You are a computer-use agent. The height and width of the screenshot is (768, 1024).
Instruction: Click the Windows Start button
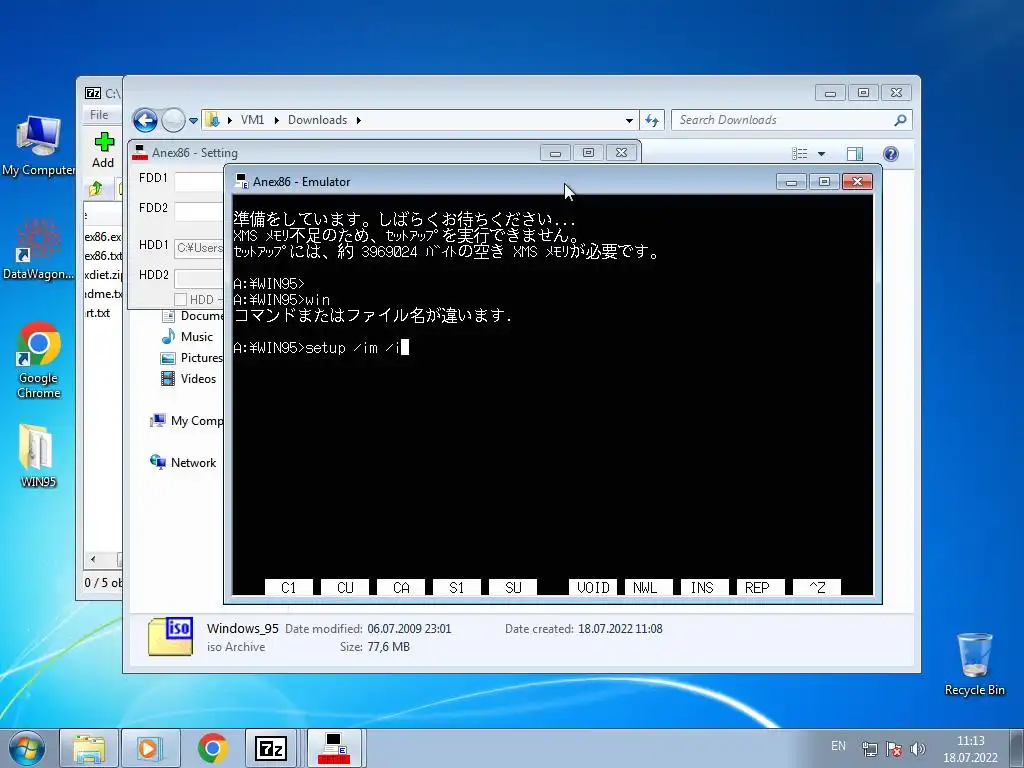click(27, 748)
